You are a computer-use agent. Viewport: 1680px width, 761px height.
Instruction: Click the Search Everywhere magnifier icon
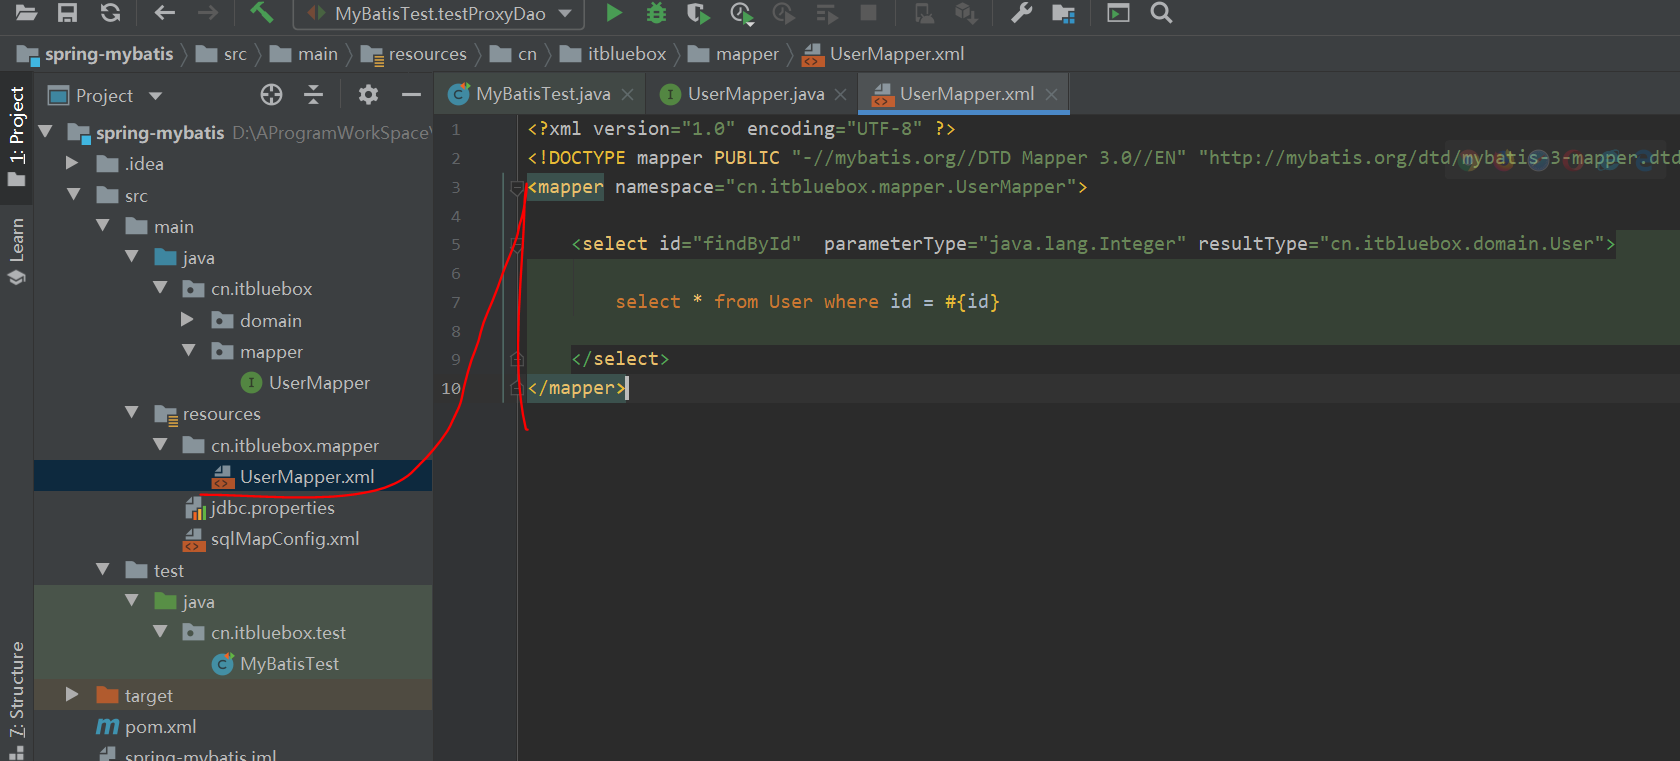[1161, 13]
